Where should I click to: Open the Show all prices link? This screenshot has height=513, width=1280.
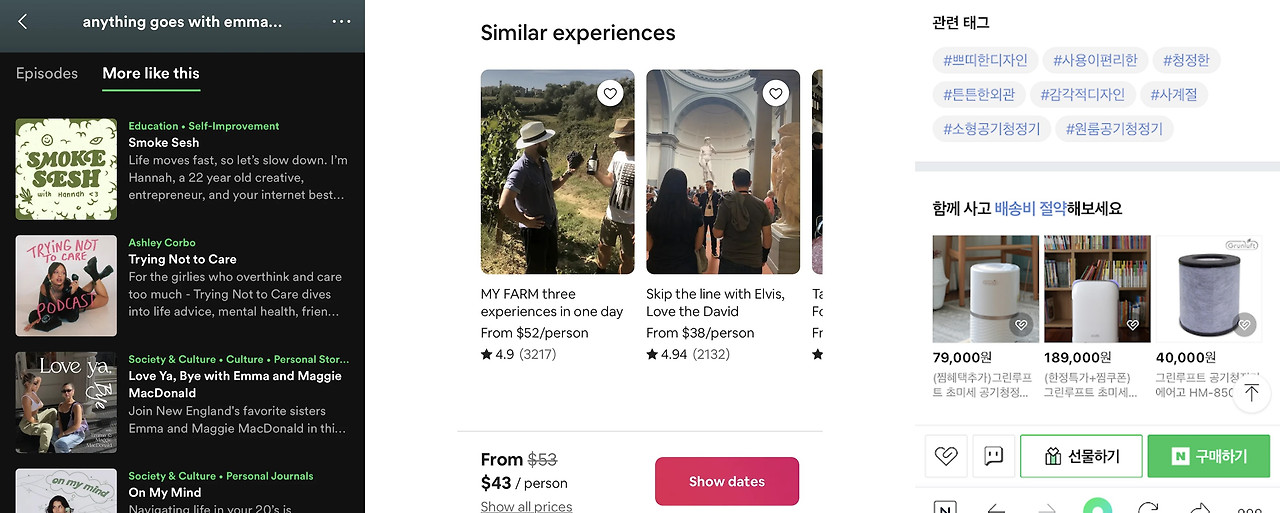[526, 507]
